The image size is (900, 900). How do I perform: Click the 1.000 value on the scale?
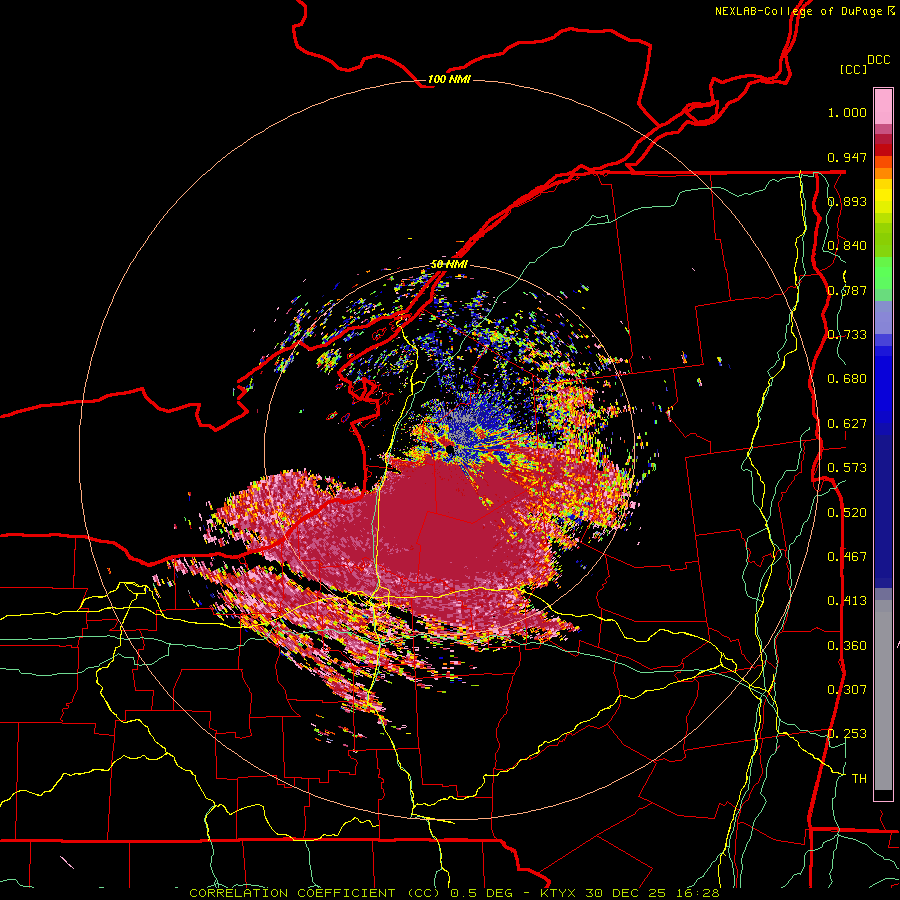[847, 112]
